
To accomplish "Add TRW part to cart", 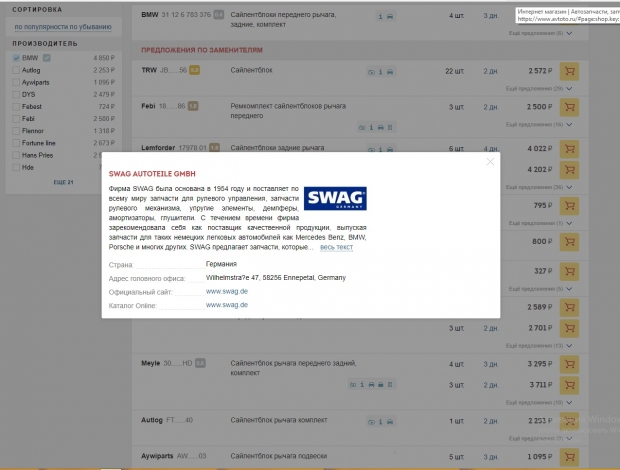I will pyautogui.click(x=569, y=71).
